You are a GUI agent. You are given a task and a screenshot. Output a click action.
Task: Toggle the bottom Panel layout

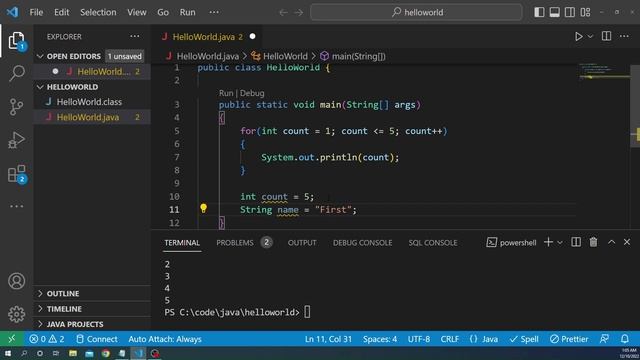(x=554, y=12)
